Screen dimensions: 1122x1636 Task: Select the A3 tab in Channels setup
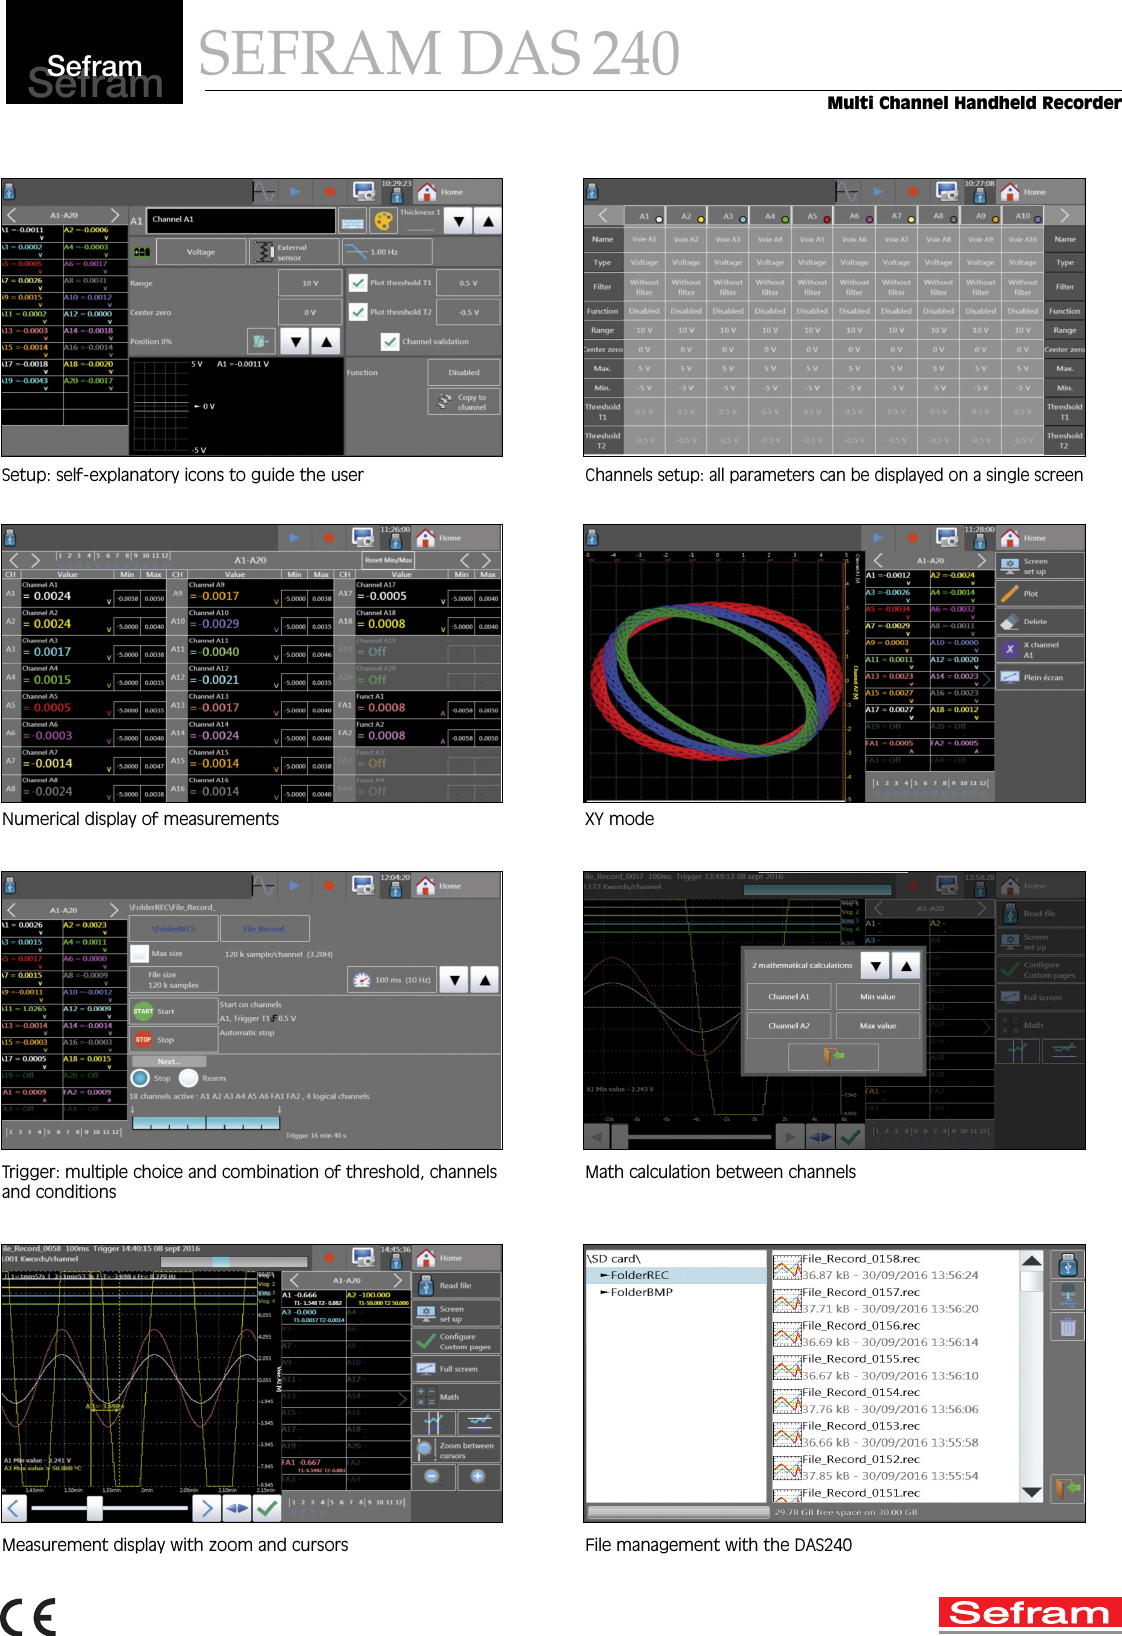tap(728, 216)
